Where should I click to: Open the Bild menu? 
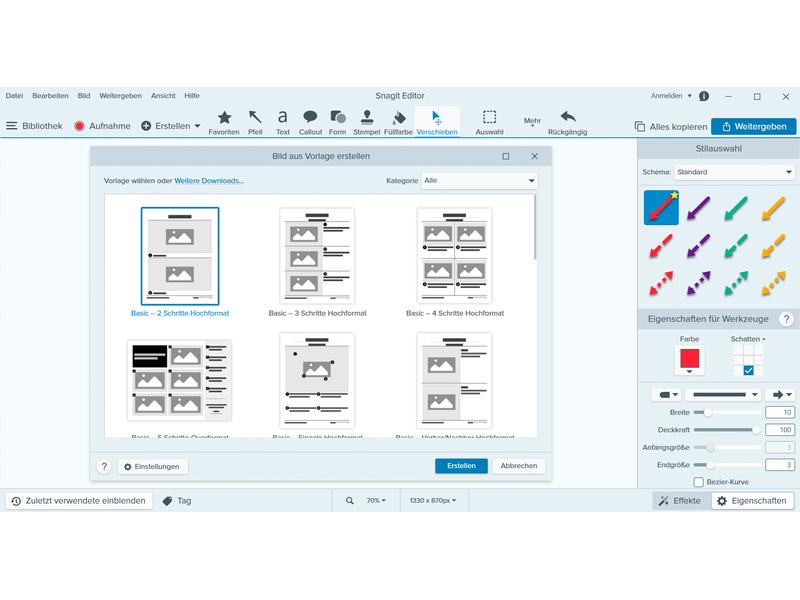point(84,95)
